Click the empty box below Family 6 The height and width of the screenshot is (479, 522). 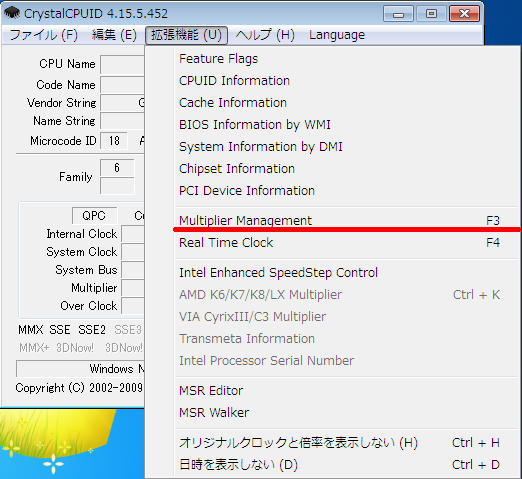click(117, 186)
